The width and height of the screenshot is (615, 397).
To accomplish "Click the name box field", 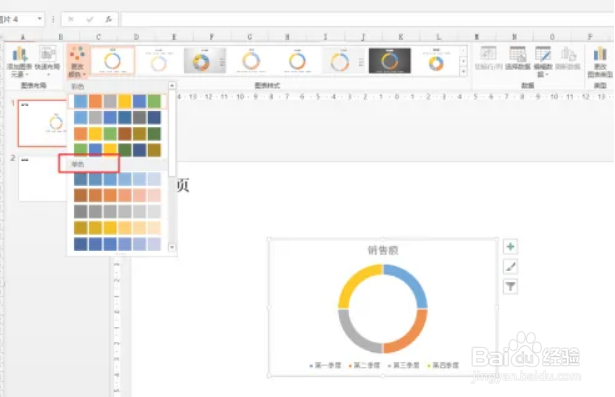I will 18,19.
